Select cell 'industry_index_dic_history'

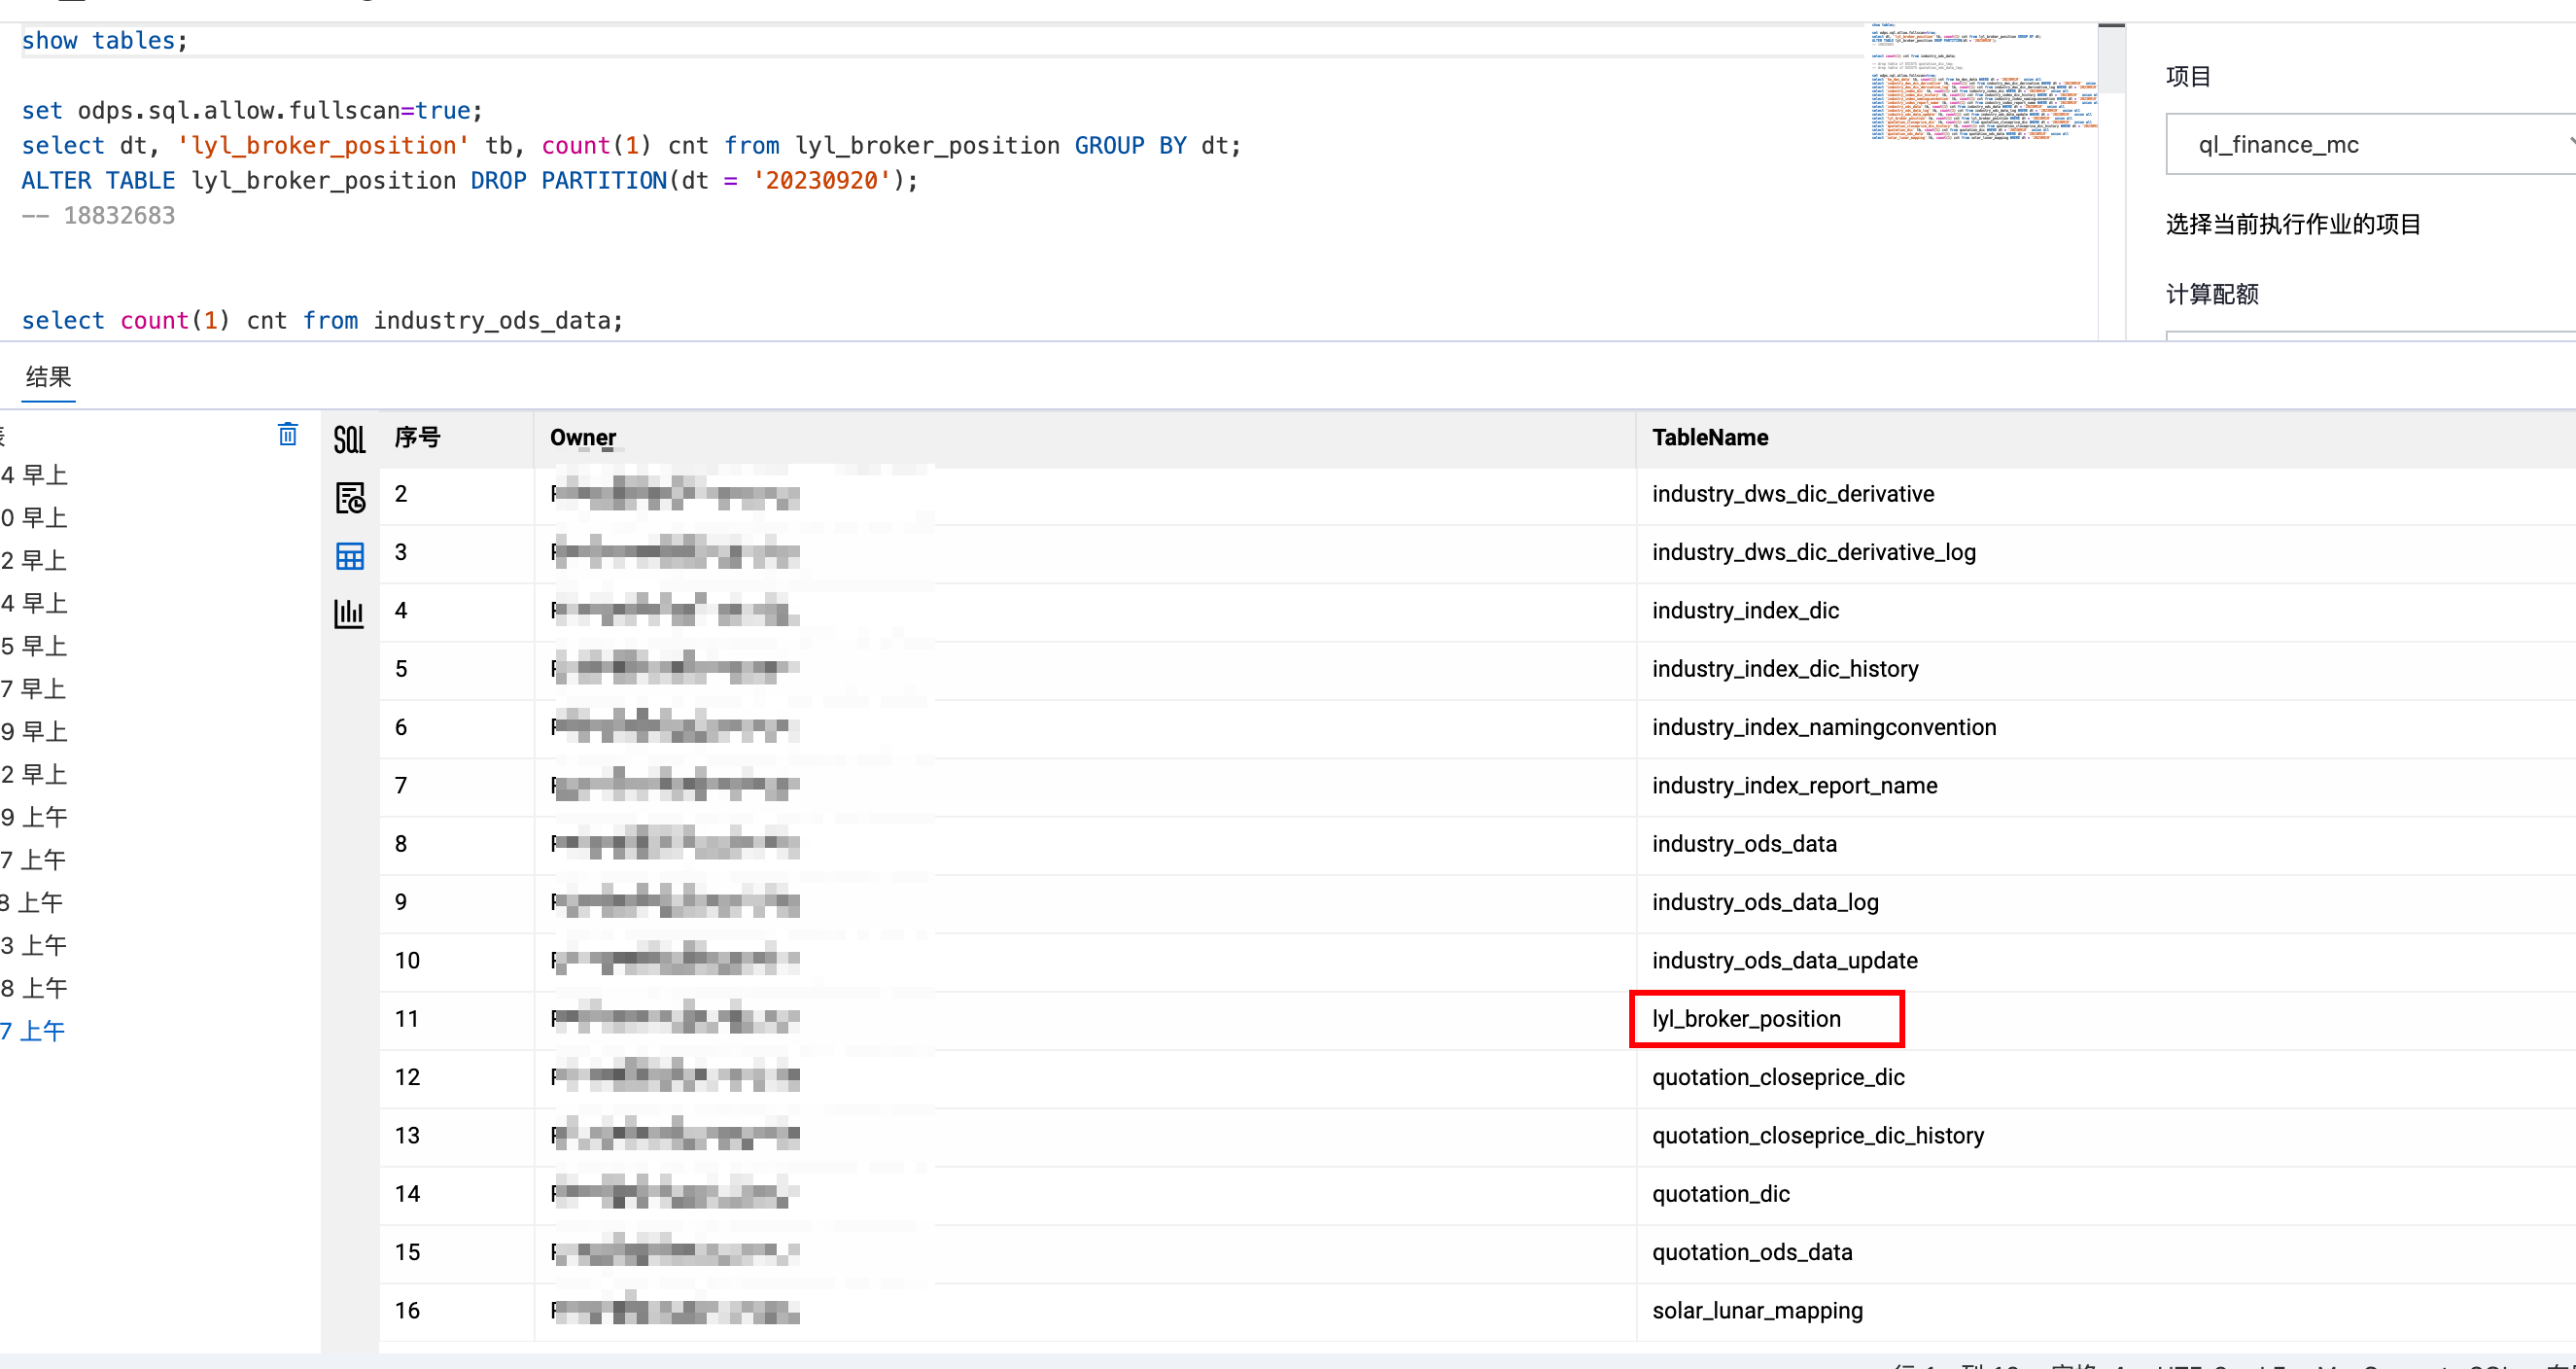pyautogui.click(x=1785, y=669)
